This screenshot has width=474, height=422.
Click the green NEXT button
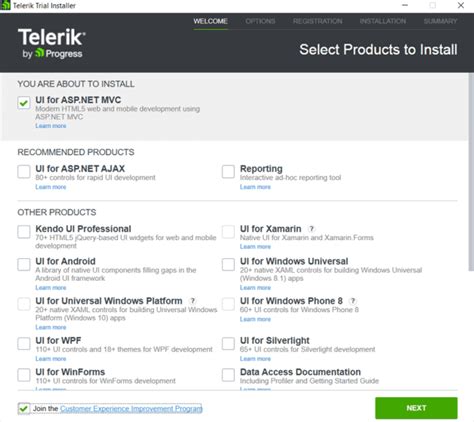point(416,408)
